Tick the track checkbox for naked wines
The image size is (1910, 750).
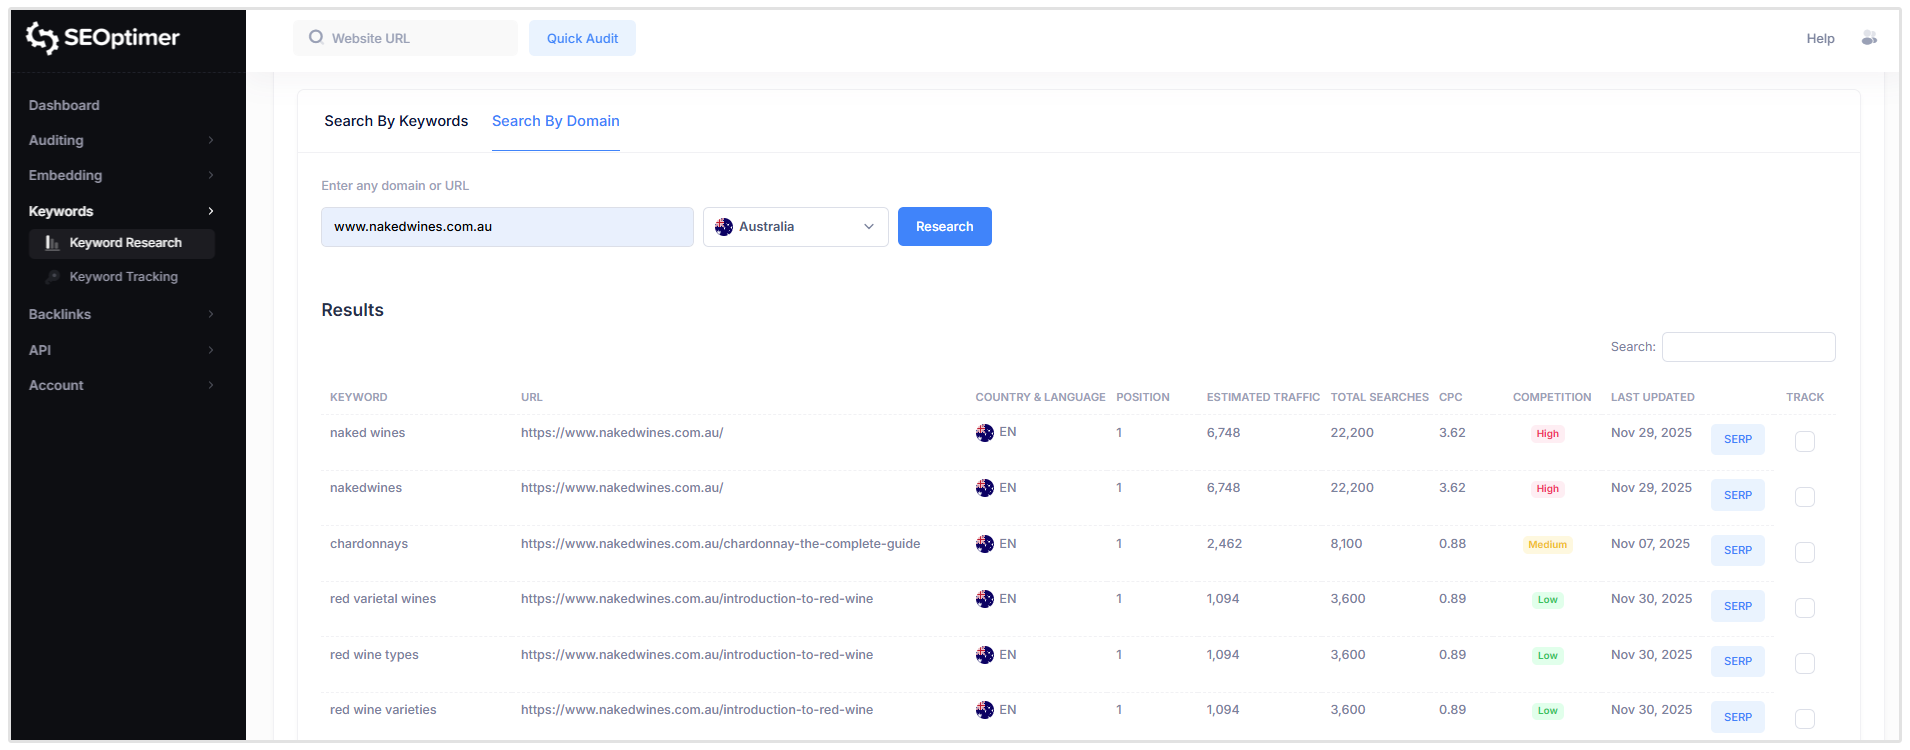click(x=1804, y=441)
